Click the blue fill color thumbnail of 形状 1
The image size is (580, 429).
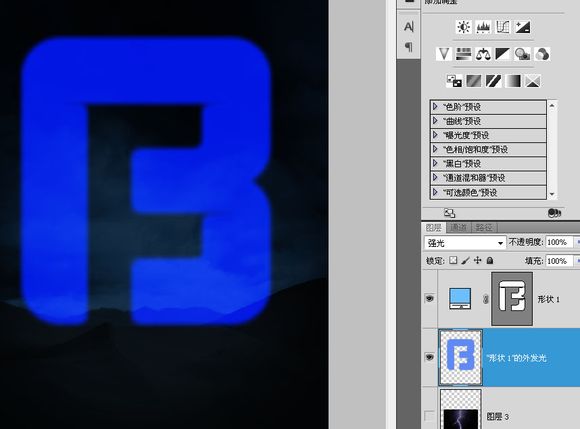[460, 298]
